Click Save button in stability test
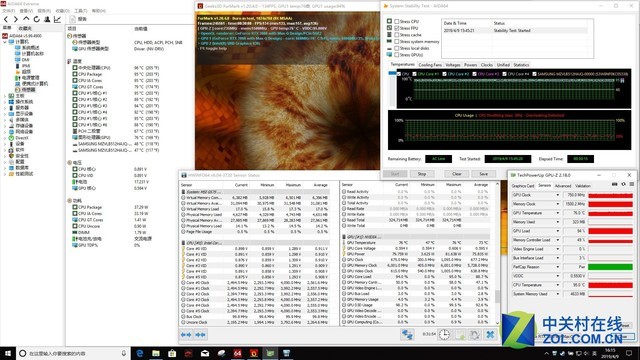Image resolution: width=640 pixels, height=360 pixels. point(483,174)
